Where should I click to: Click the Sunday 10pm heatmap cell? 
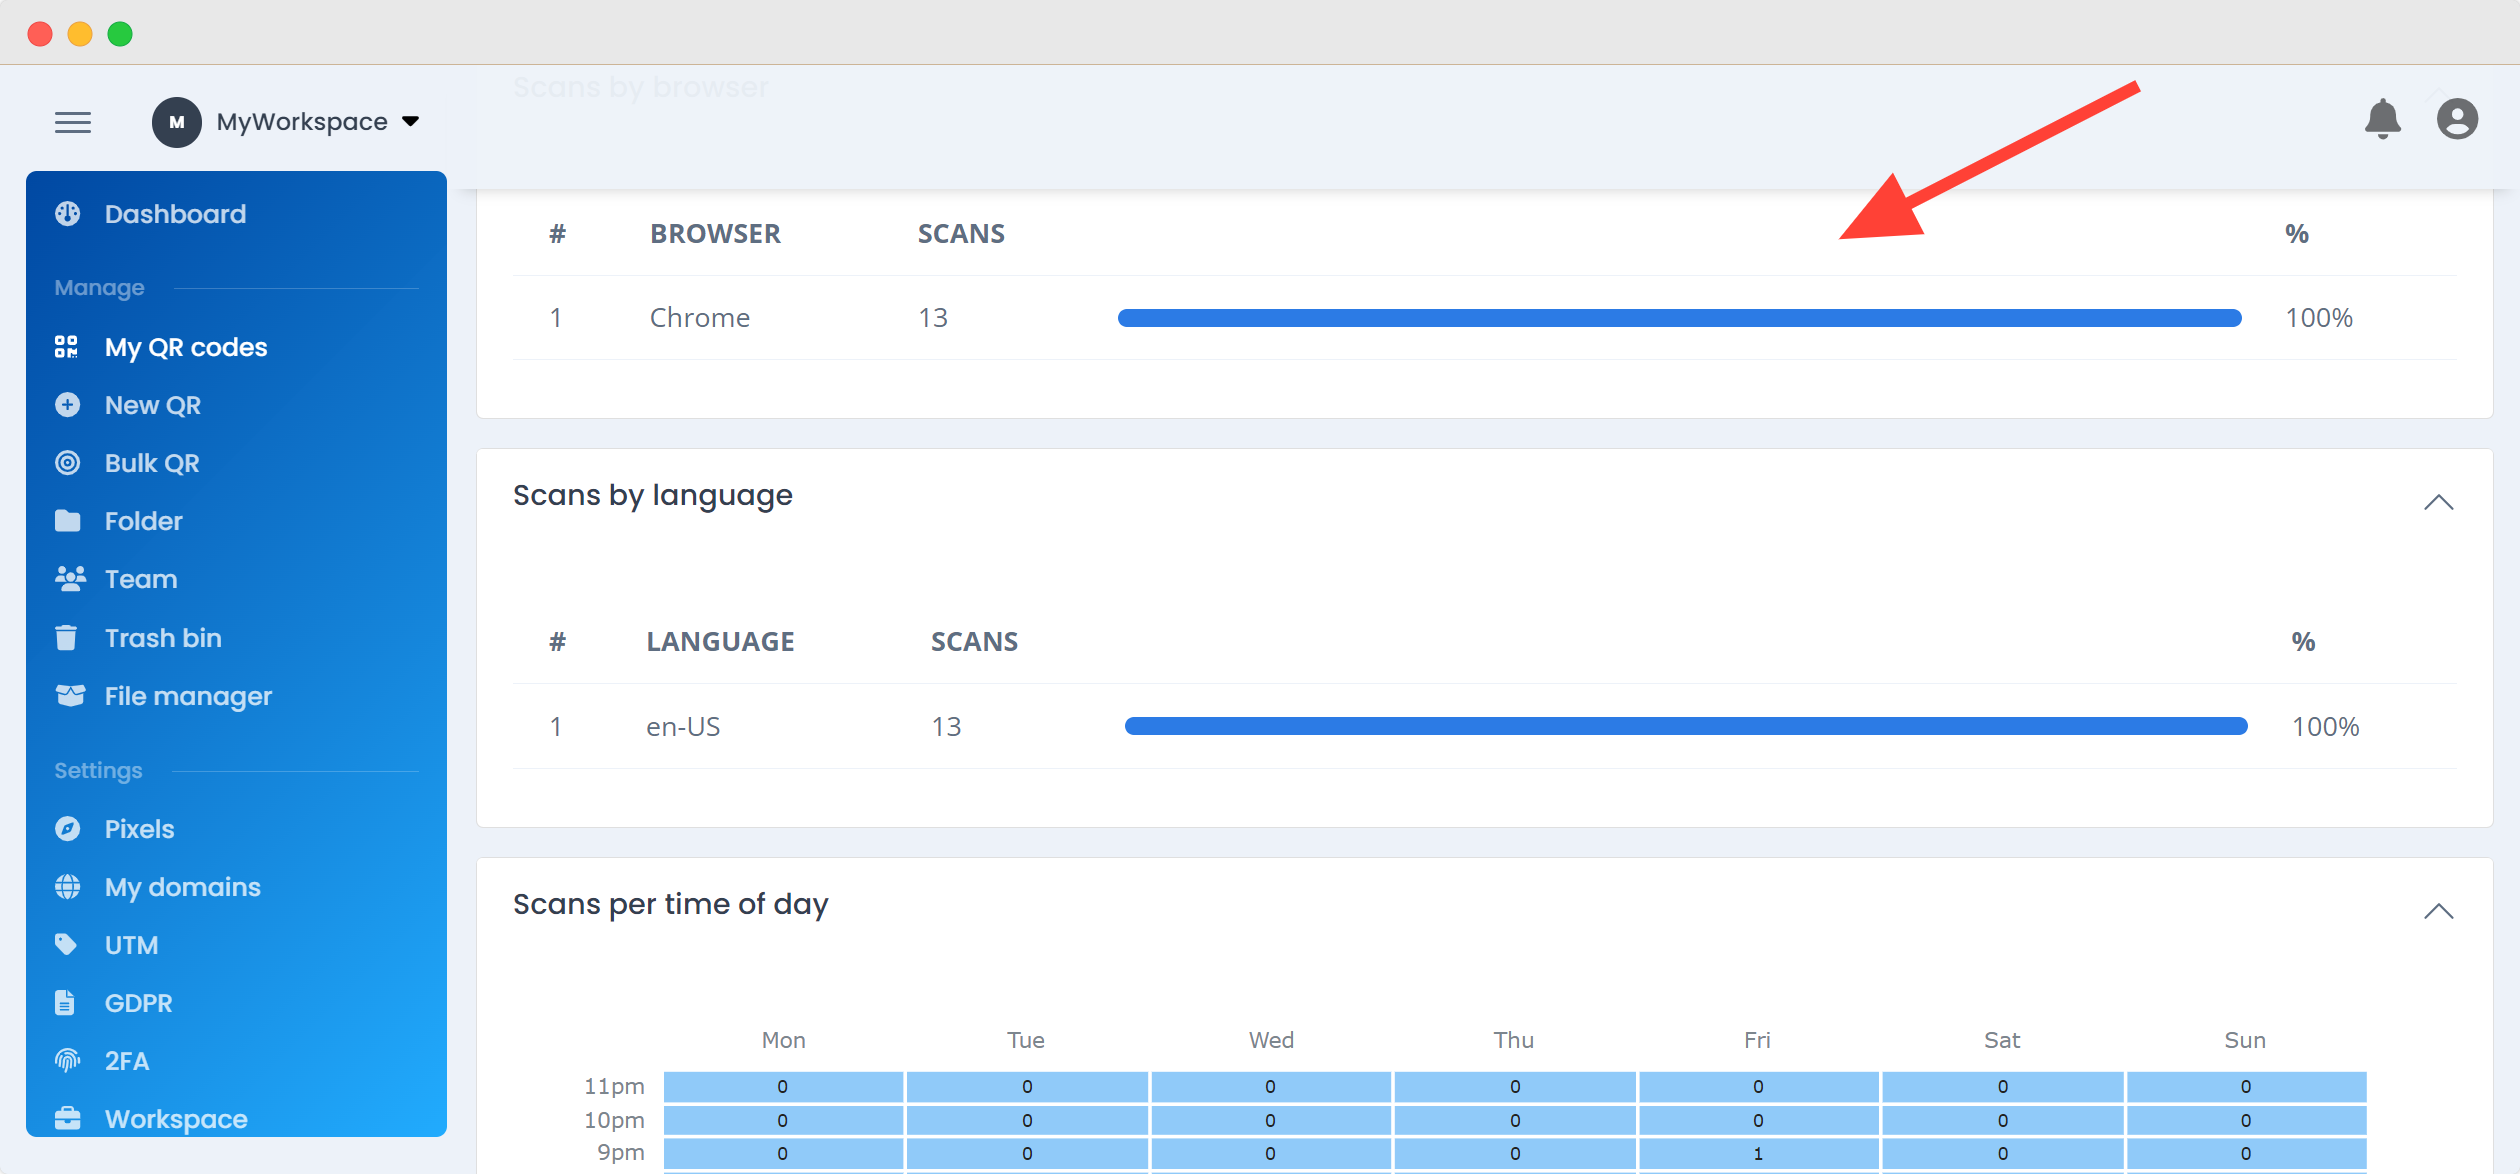pyautogui.click(x=2246, y=1120)
